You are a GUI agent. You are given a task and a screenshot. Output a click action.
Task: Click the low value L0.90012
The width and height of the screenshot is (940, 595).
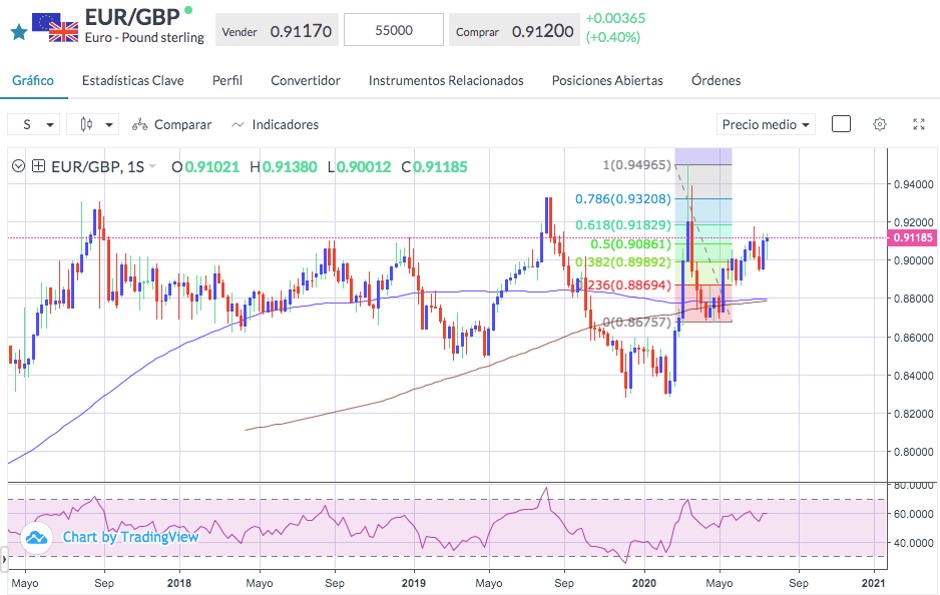359,167
